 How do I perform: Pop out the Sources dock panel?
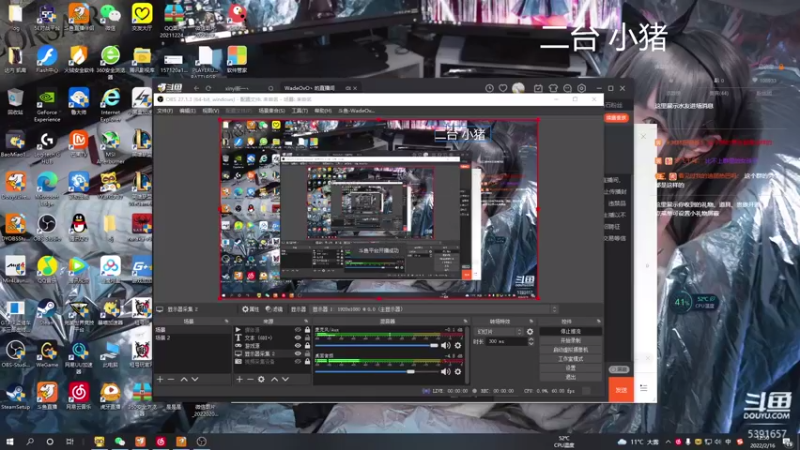pos(306,321)
